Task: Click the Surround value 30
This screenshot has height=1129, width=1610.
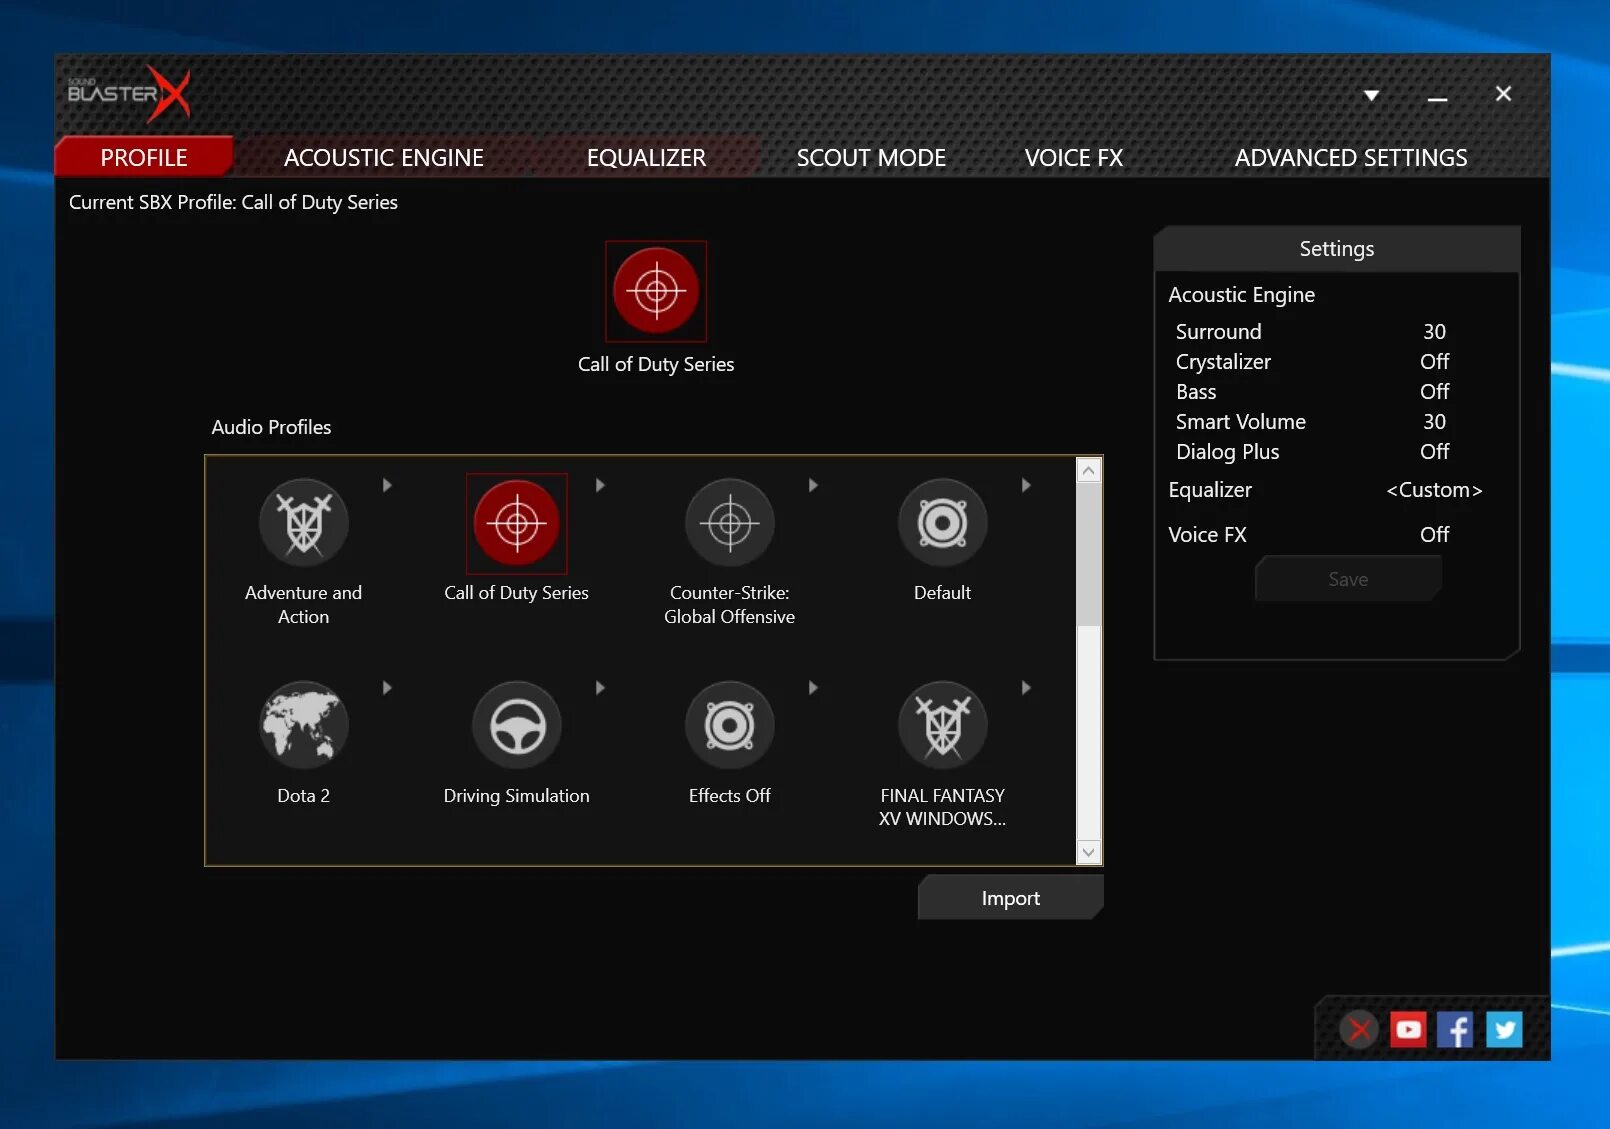Action: [x=1434, y=332]
